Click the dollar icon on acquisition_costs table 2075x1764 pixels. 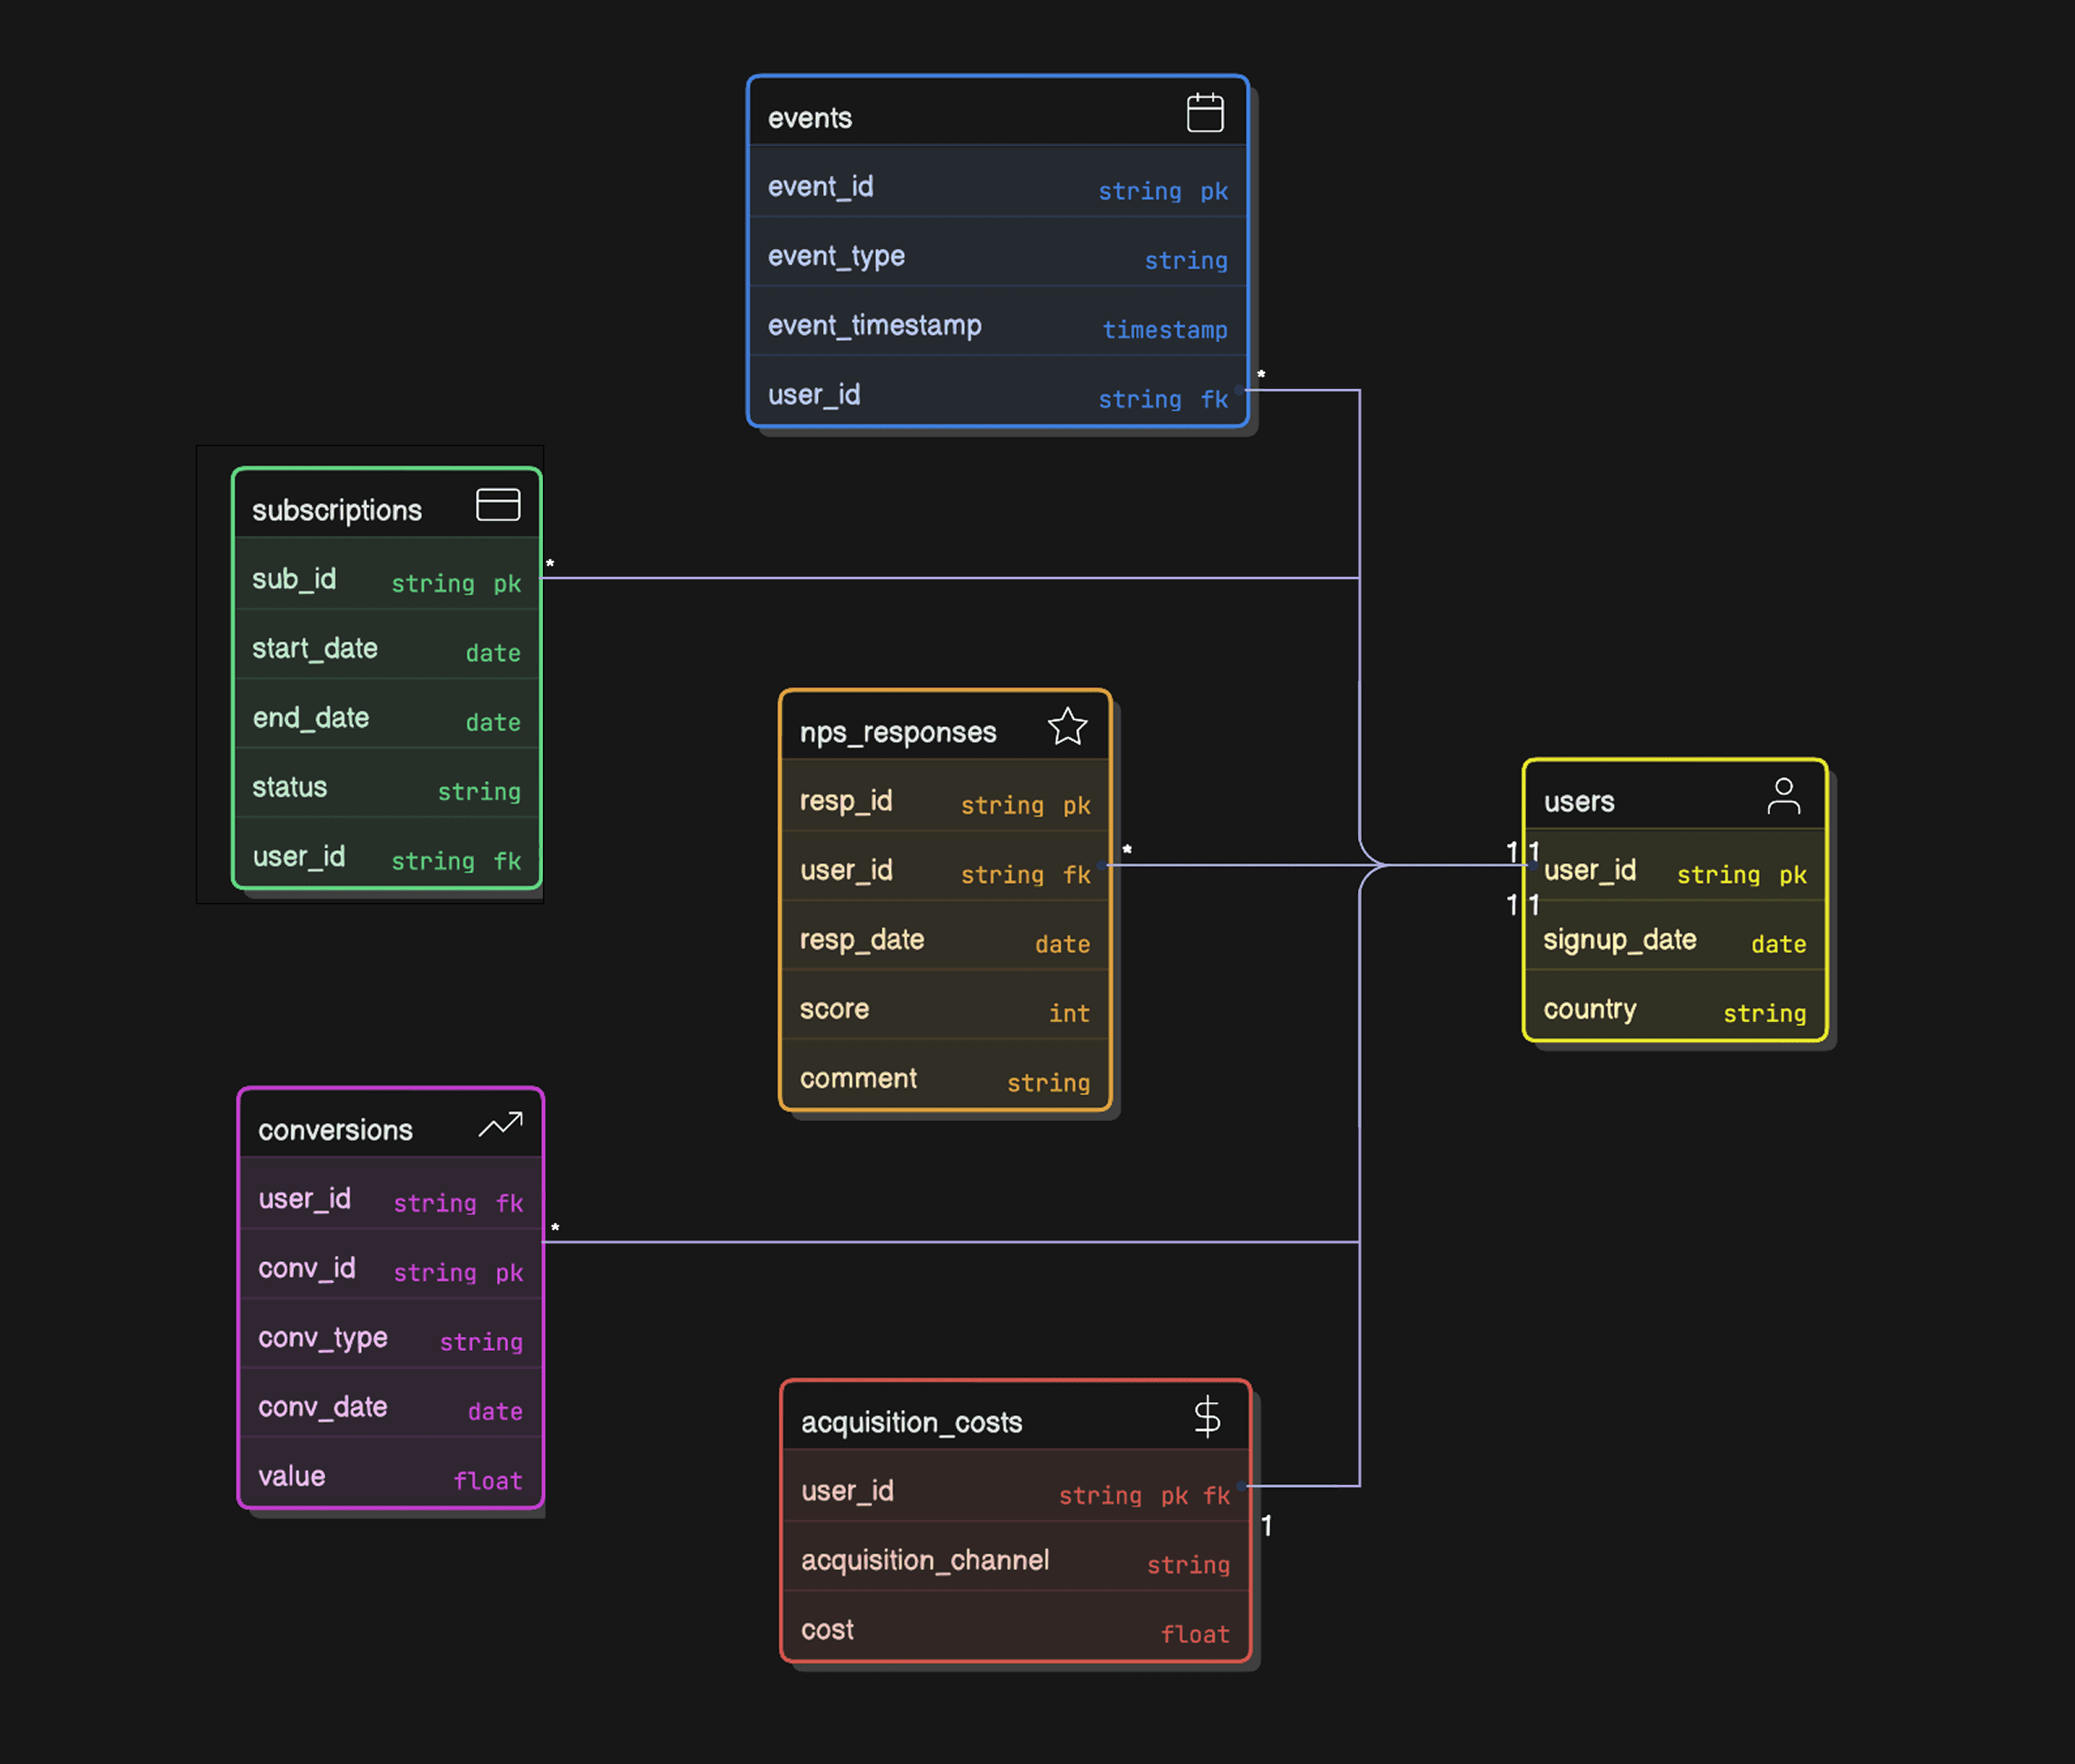tap(1206, 1417)
